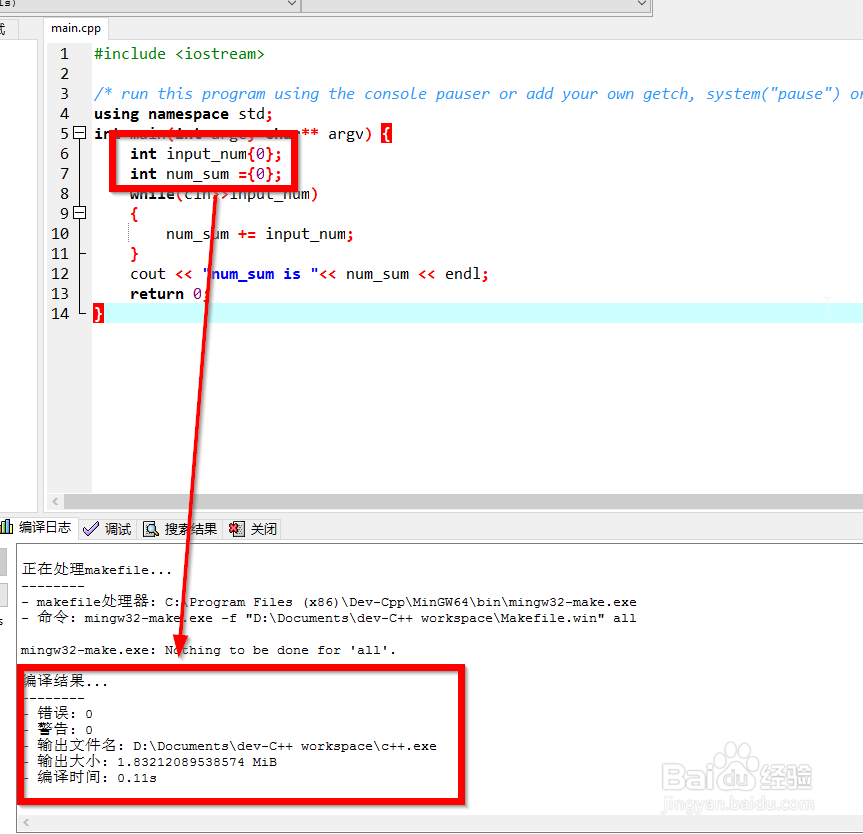Click the red brace marker on line 14
863x834 pixels.
97,313
